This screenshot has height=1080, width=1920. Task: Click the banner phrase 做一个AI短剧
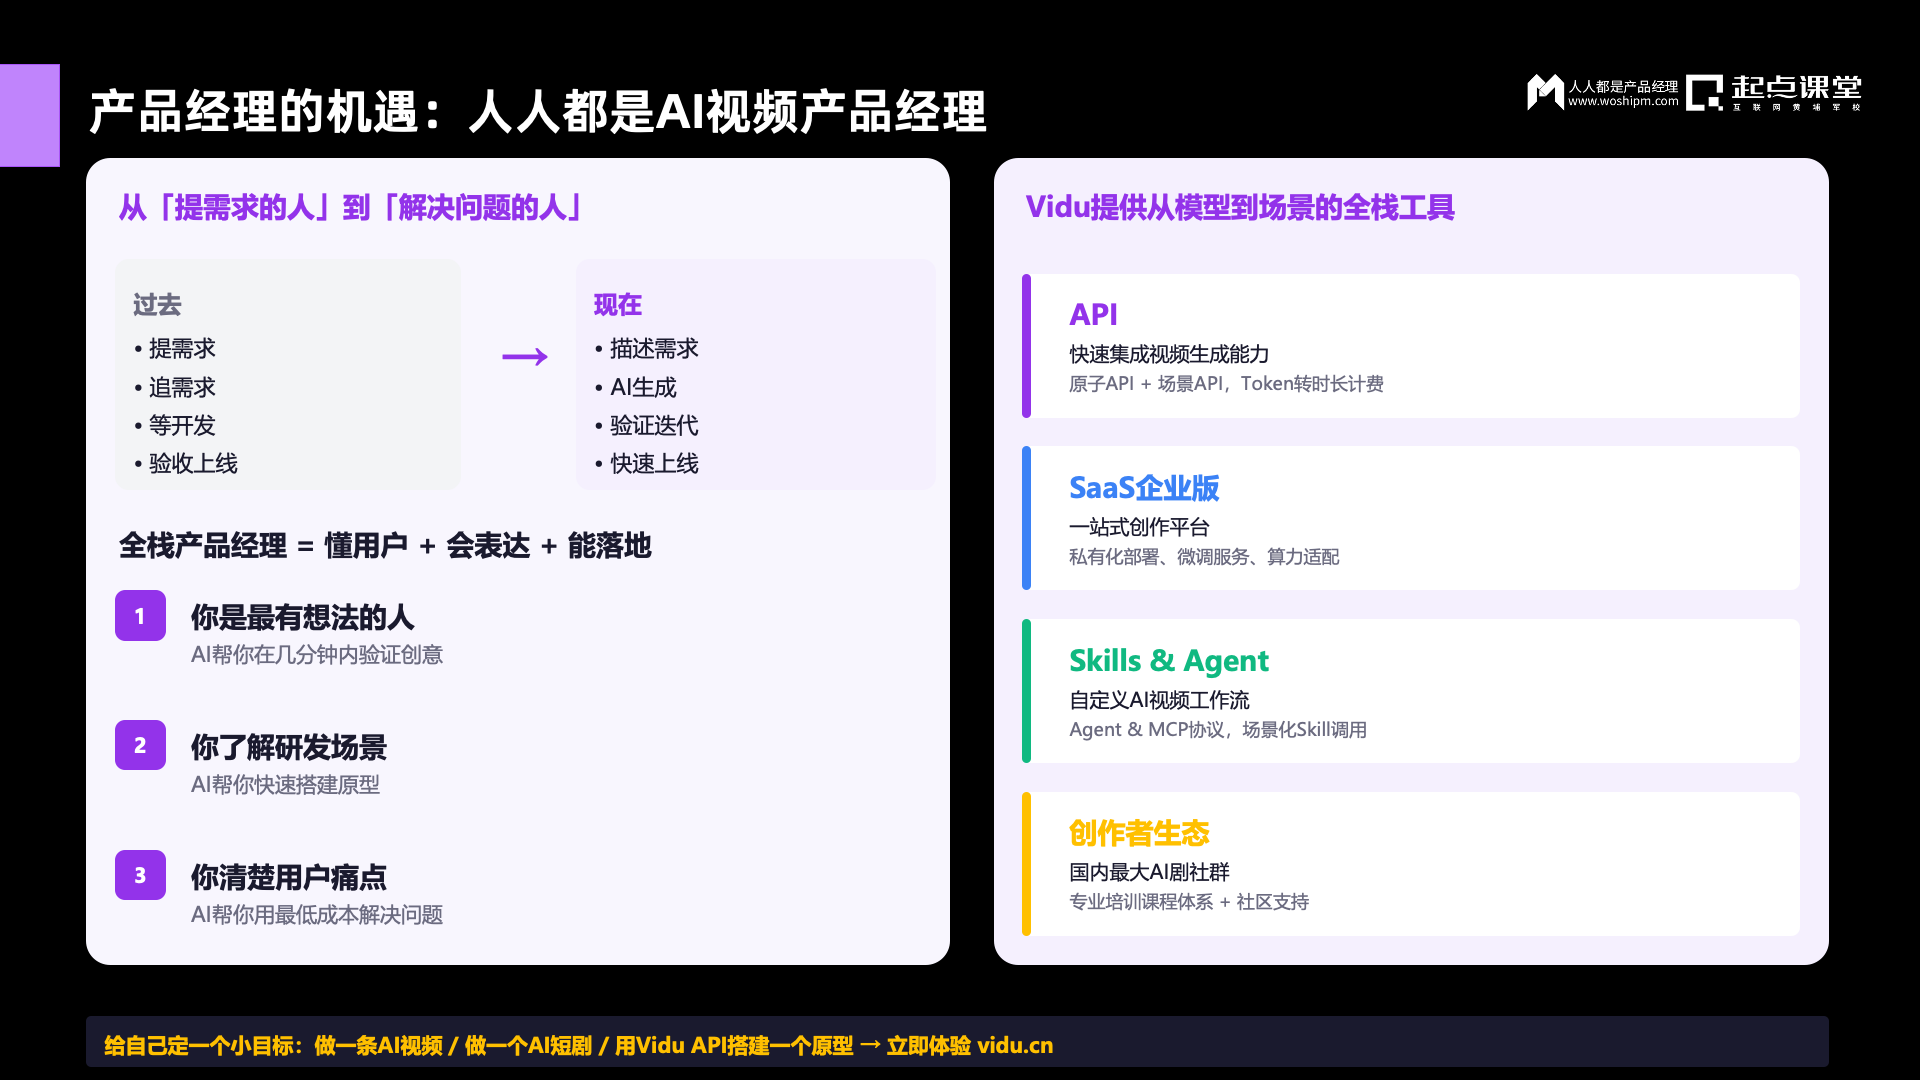[529, 1046]
